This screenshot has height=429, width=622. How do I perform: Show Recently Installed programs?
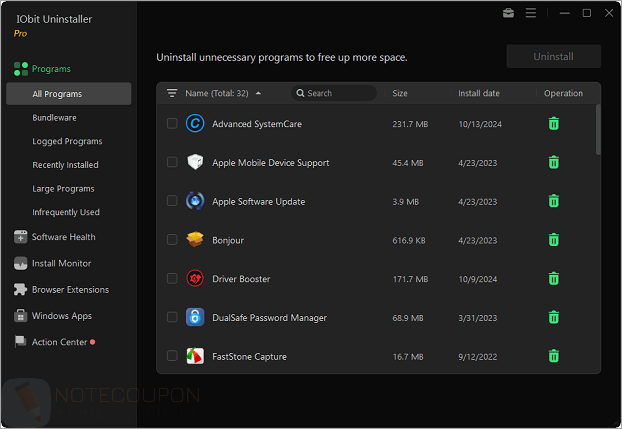(x=65, y=165)
